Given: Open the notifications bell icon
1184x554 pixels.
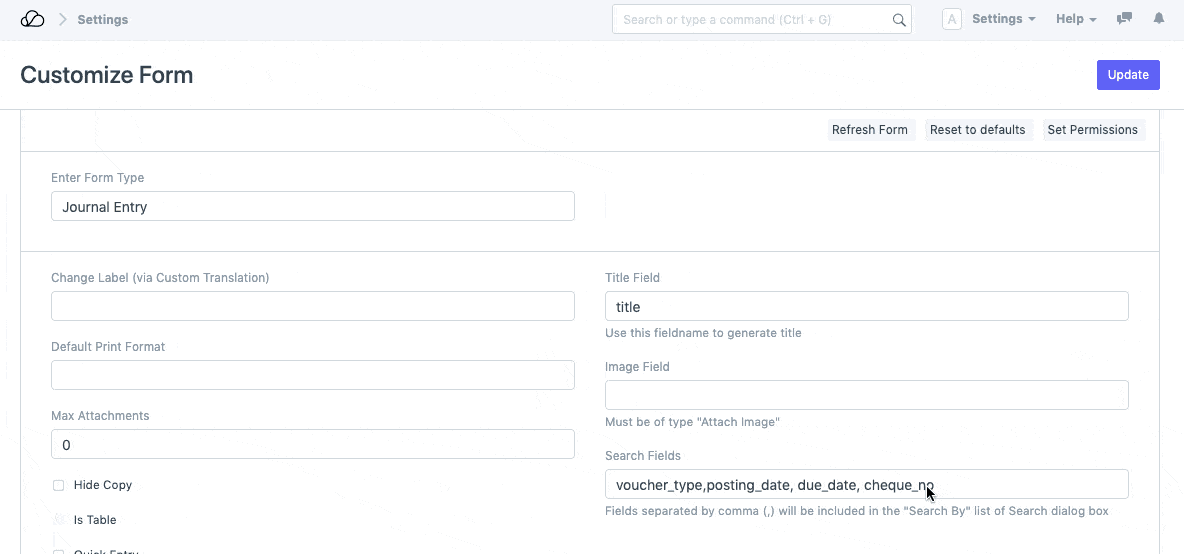Looking at the screenshot, I should 1159,19.
